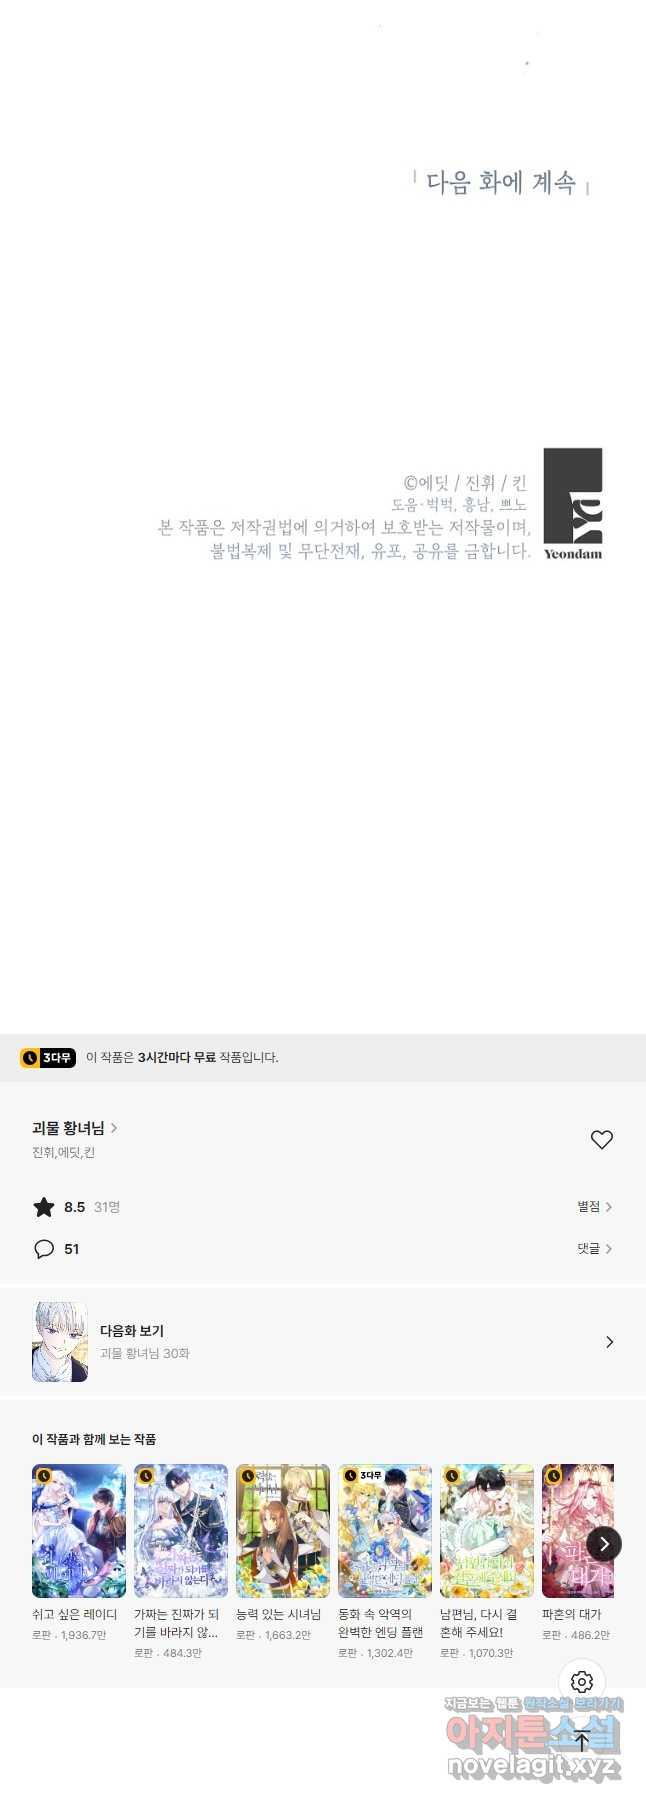
Task: Show more recommendations with carousel arrow
Action: [x=603, y=1544]
